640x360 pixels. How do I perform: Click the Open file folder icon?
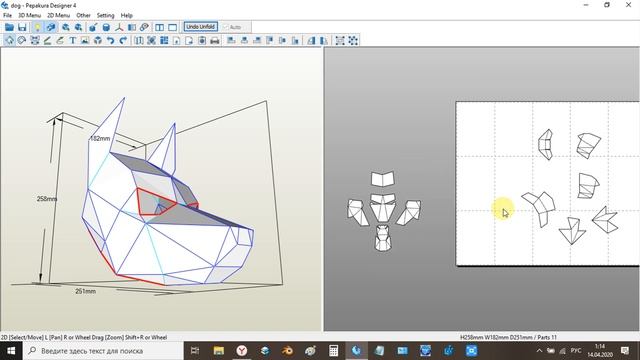click(9, 27)
